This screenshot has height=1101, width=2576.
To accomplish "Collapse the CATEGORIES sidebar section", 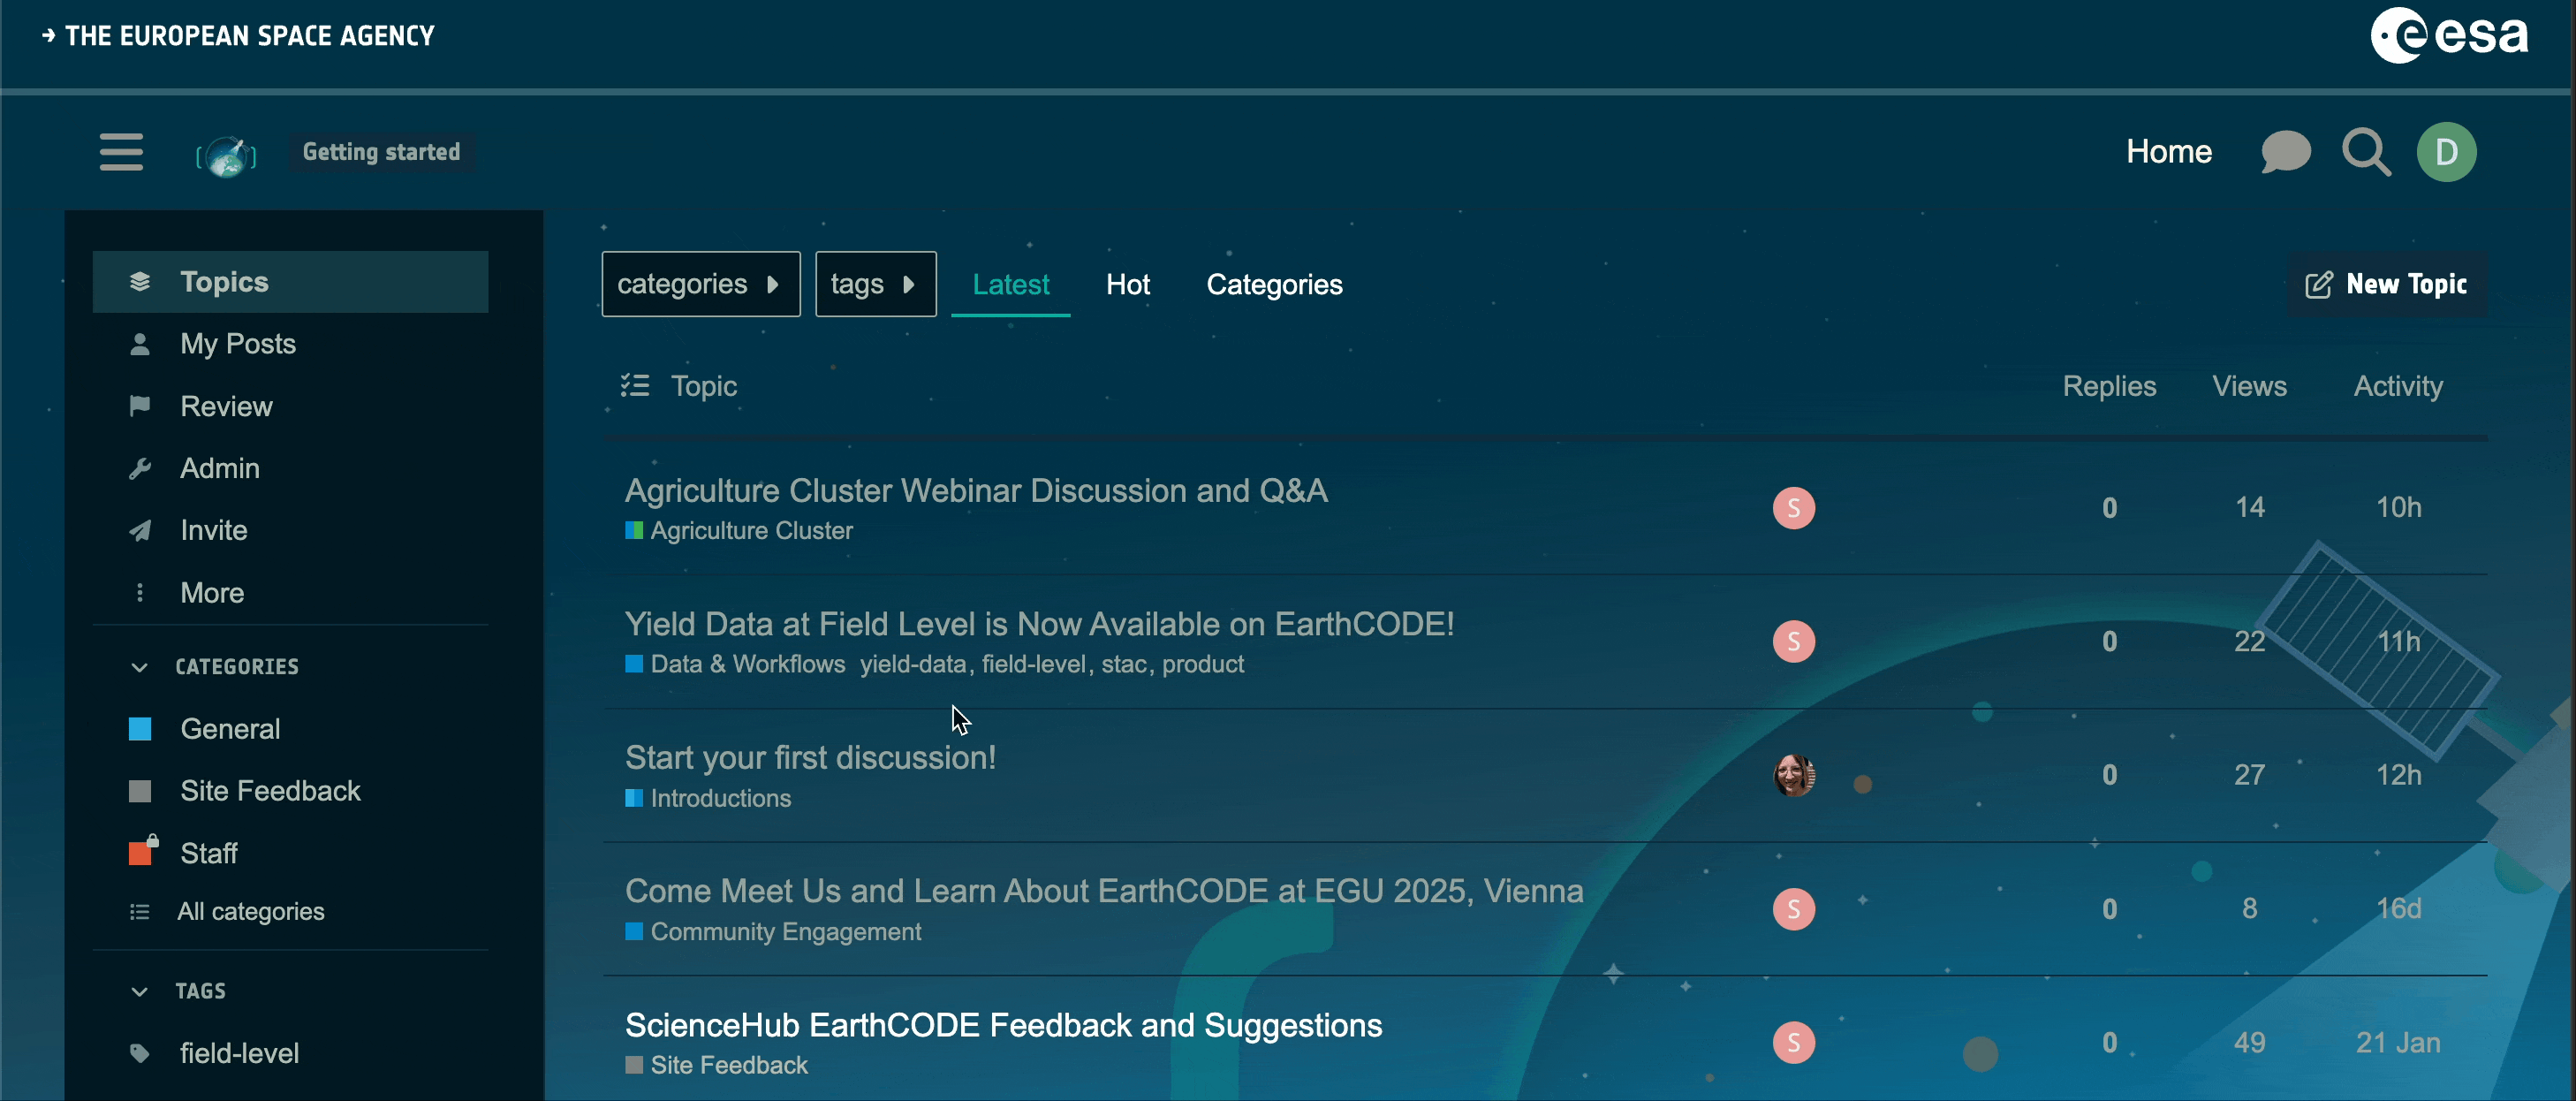I will [139, 667].
